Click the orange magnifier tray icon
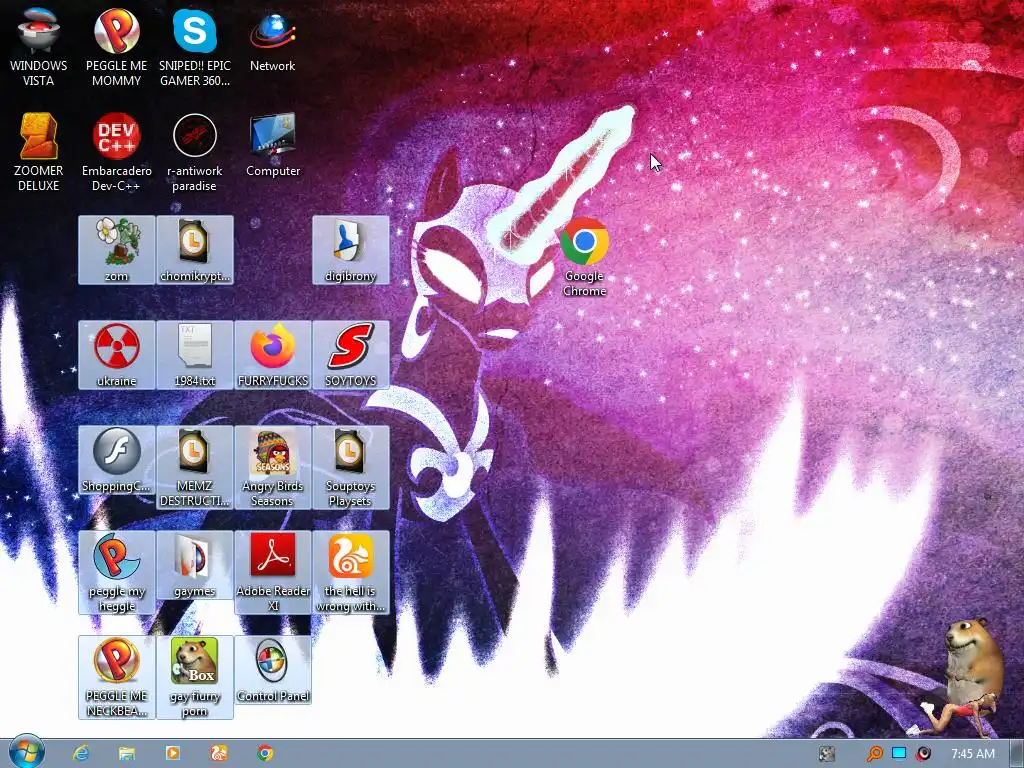The image size is (1024, 768). point(874,754)
